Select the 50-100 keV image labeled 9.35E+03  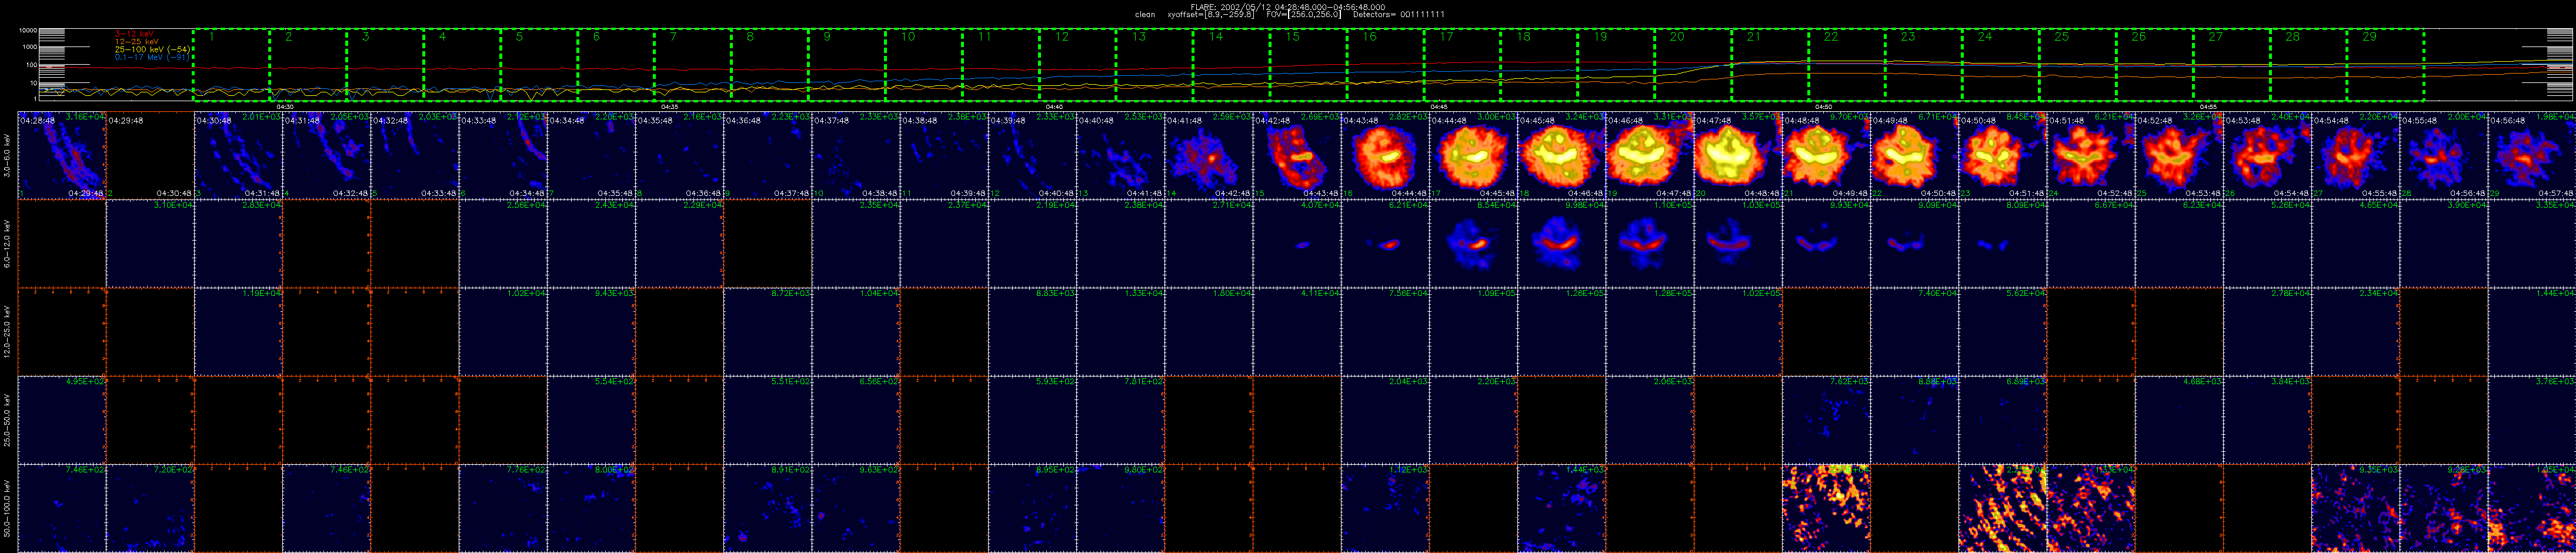[x=2354, y=507]
